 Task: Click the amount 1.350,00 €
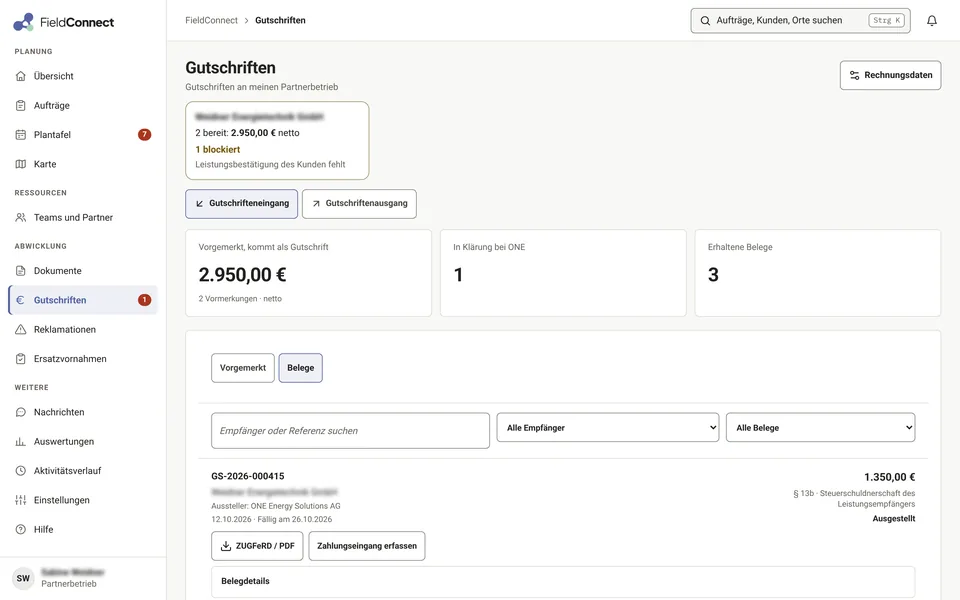pyautogui.click(x=890, y=477)
